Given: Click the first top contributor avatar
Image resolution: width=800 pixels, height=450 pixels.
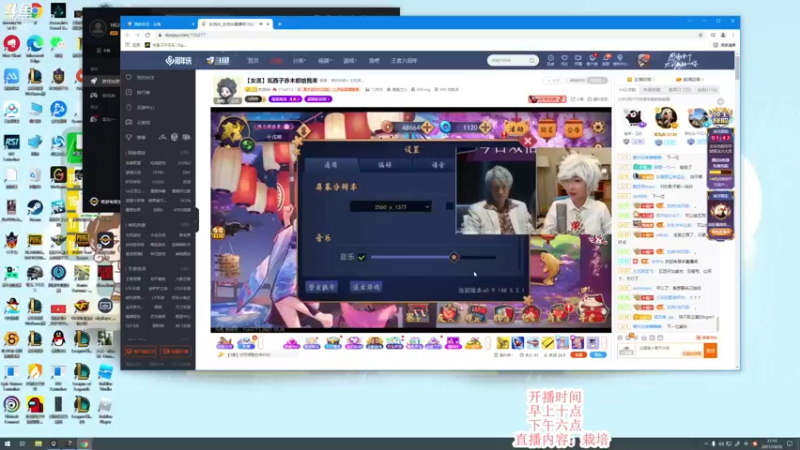Looking at the screenshot, I should tap(634, 118).
